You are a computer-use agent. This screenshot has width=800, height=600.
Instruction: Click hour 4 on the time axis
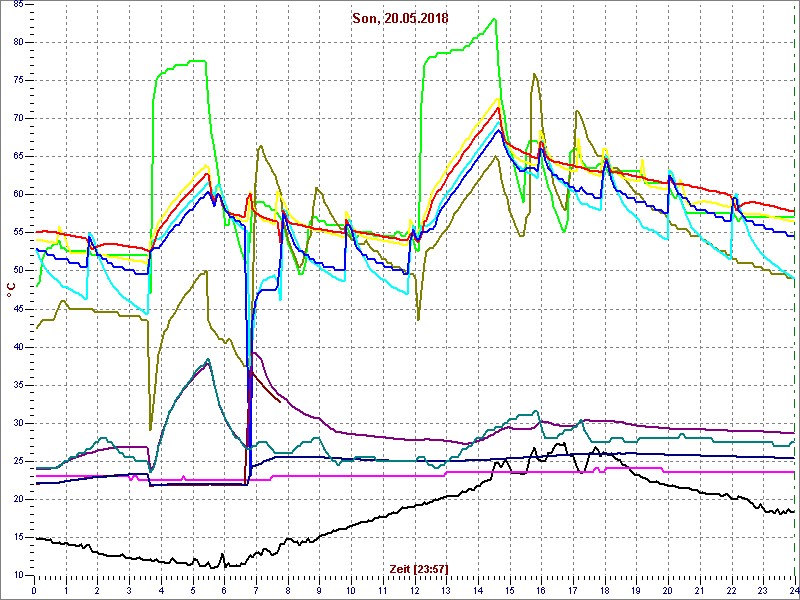point(161,590)
